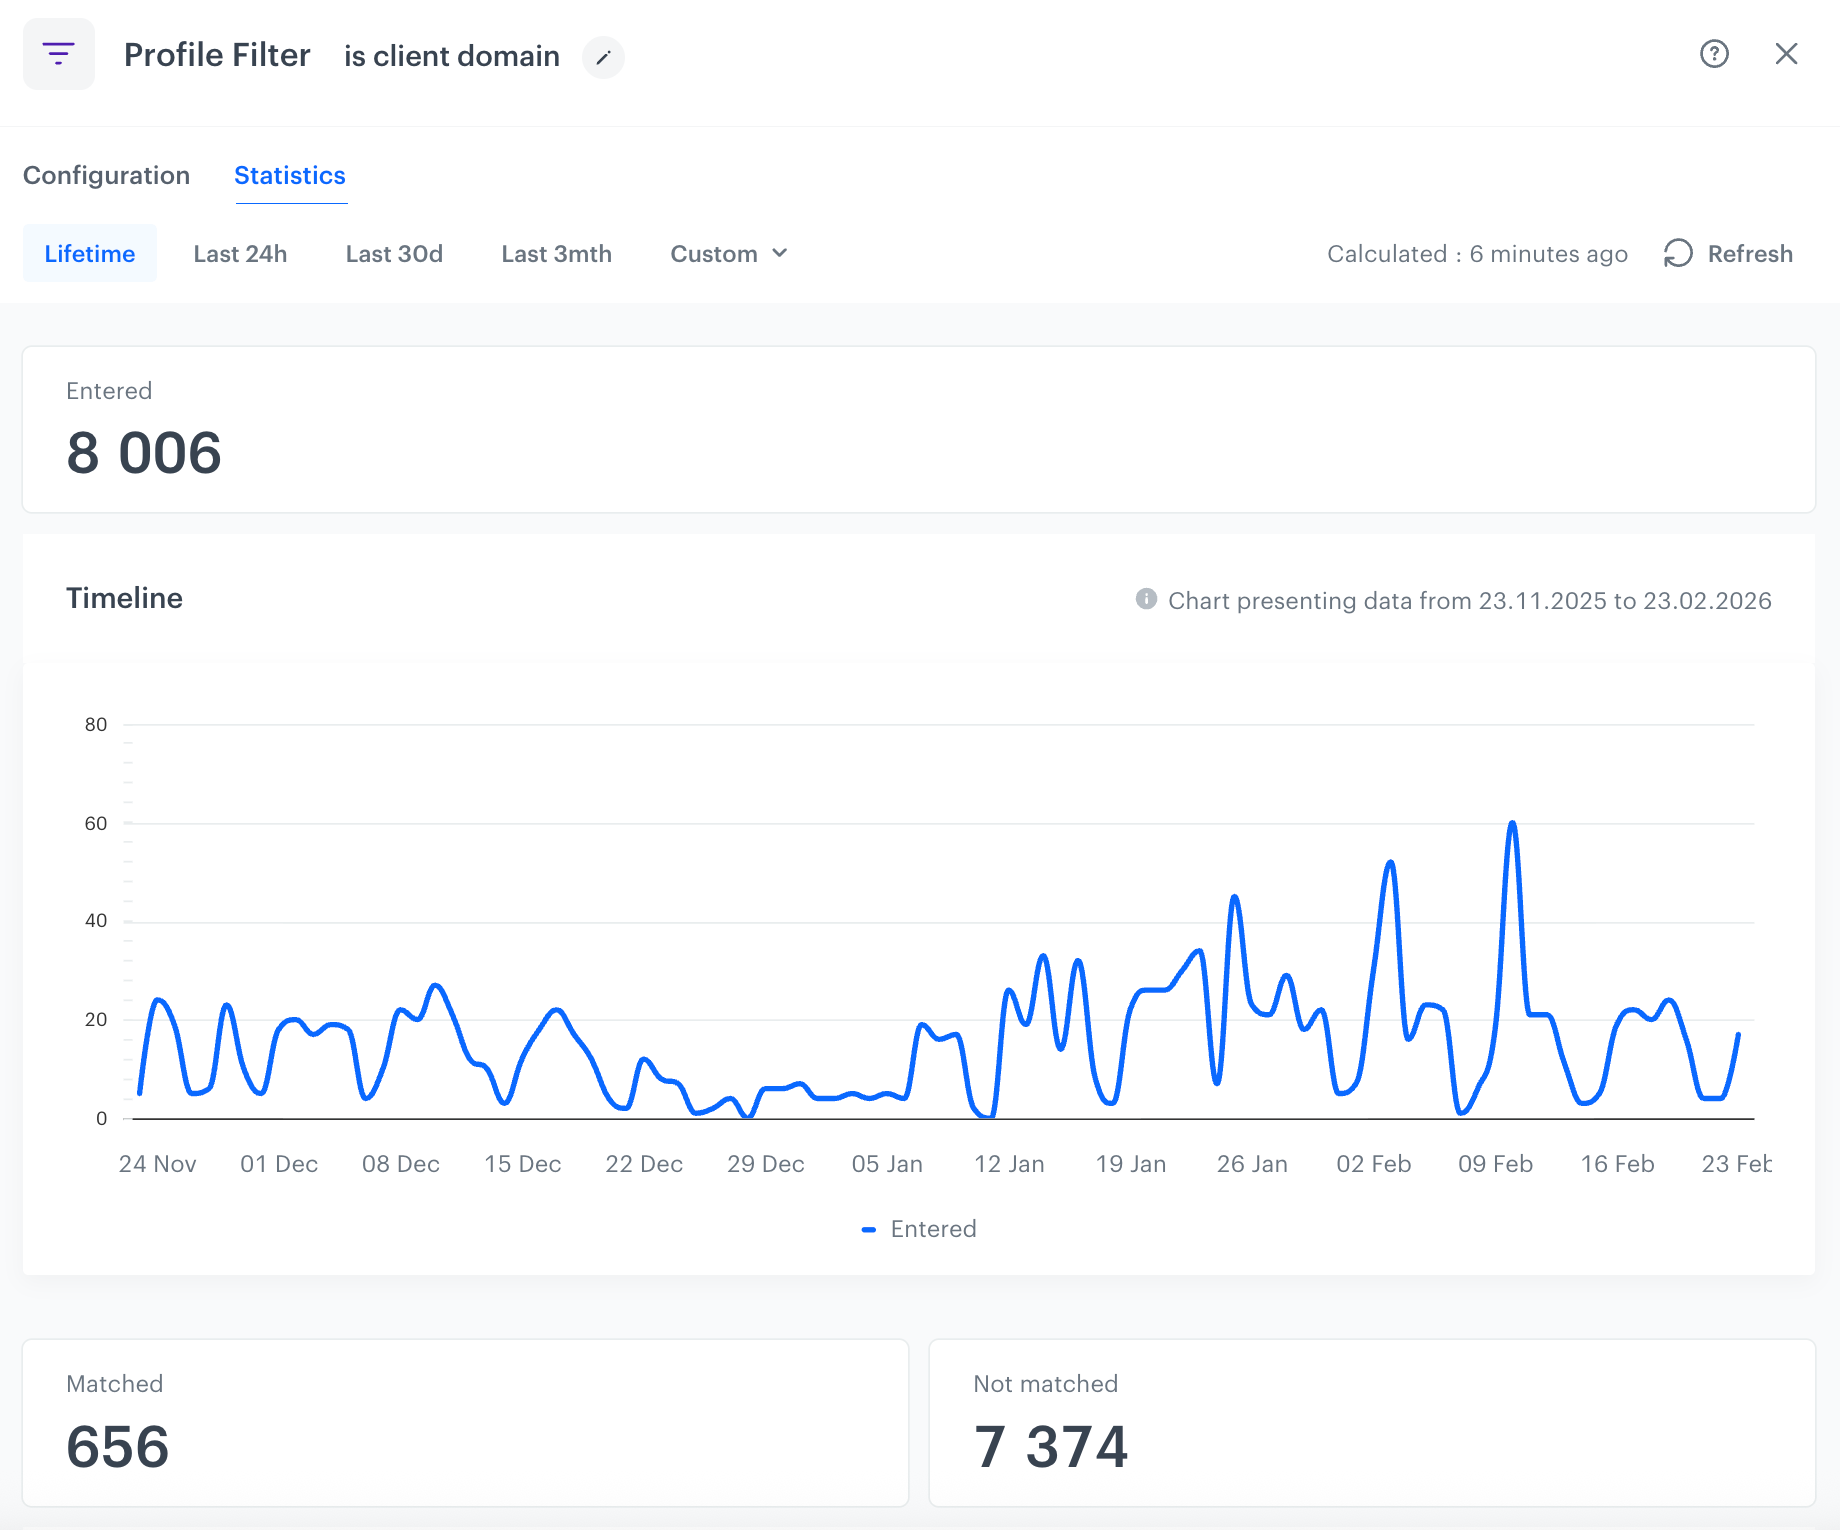Toggle the Entered series legend marker

869,1229
